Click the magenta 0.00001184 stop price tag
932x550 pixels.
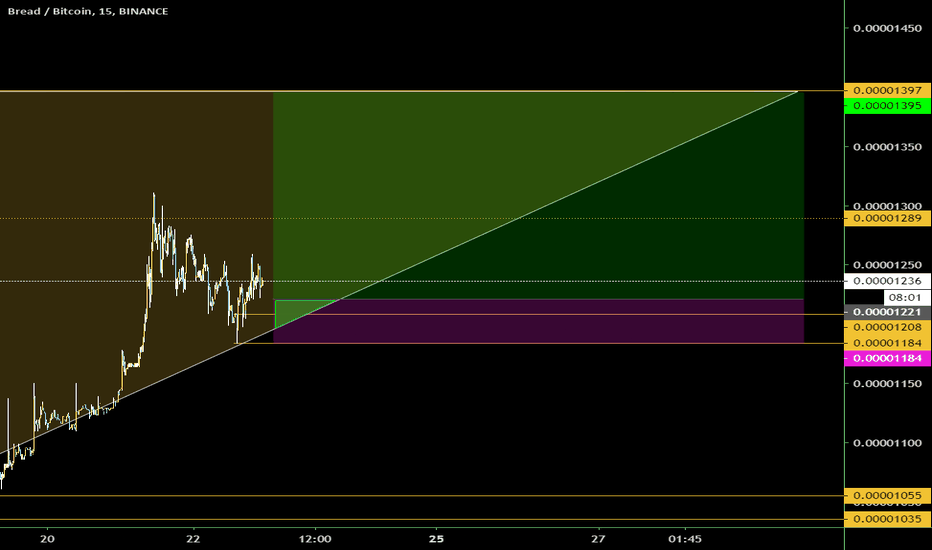[x=887, y=359]
